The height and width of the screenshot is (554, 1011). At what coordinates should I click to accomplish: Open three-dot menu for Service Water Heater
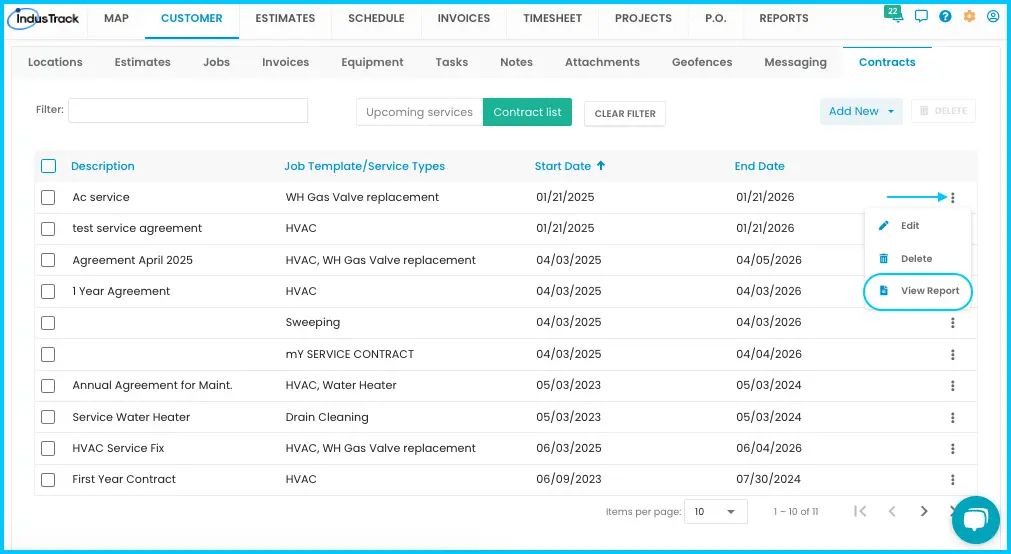coord(952,417)
